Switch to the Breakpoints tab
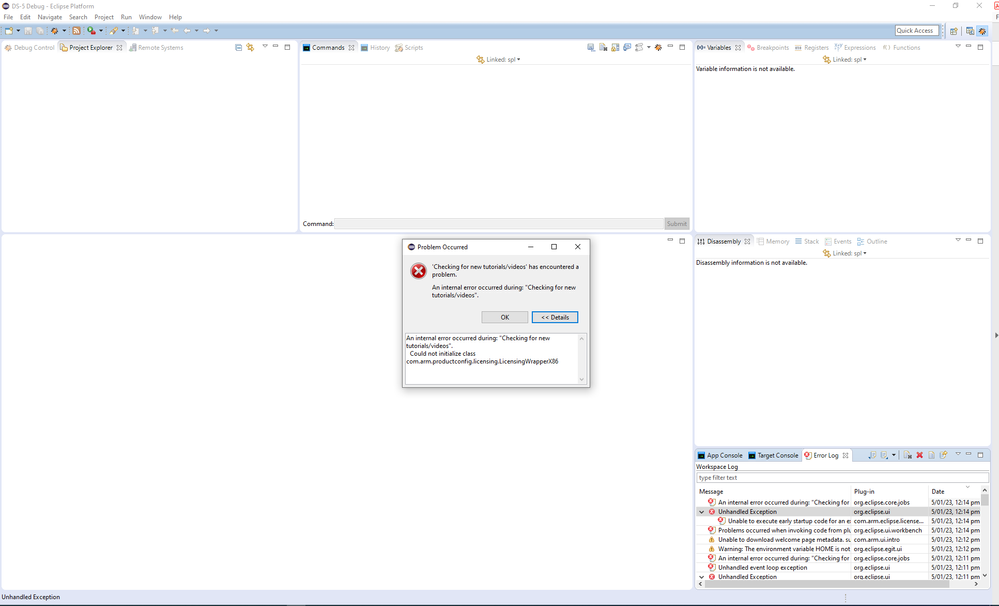This screenshot has height=606, width=999. coord(768,48)
